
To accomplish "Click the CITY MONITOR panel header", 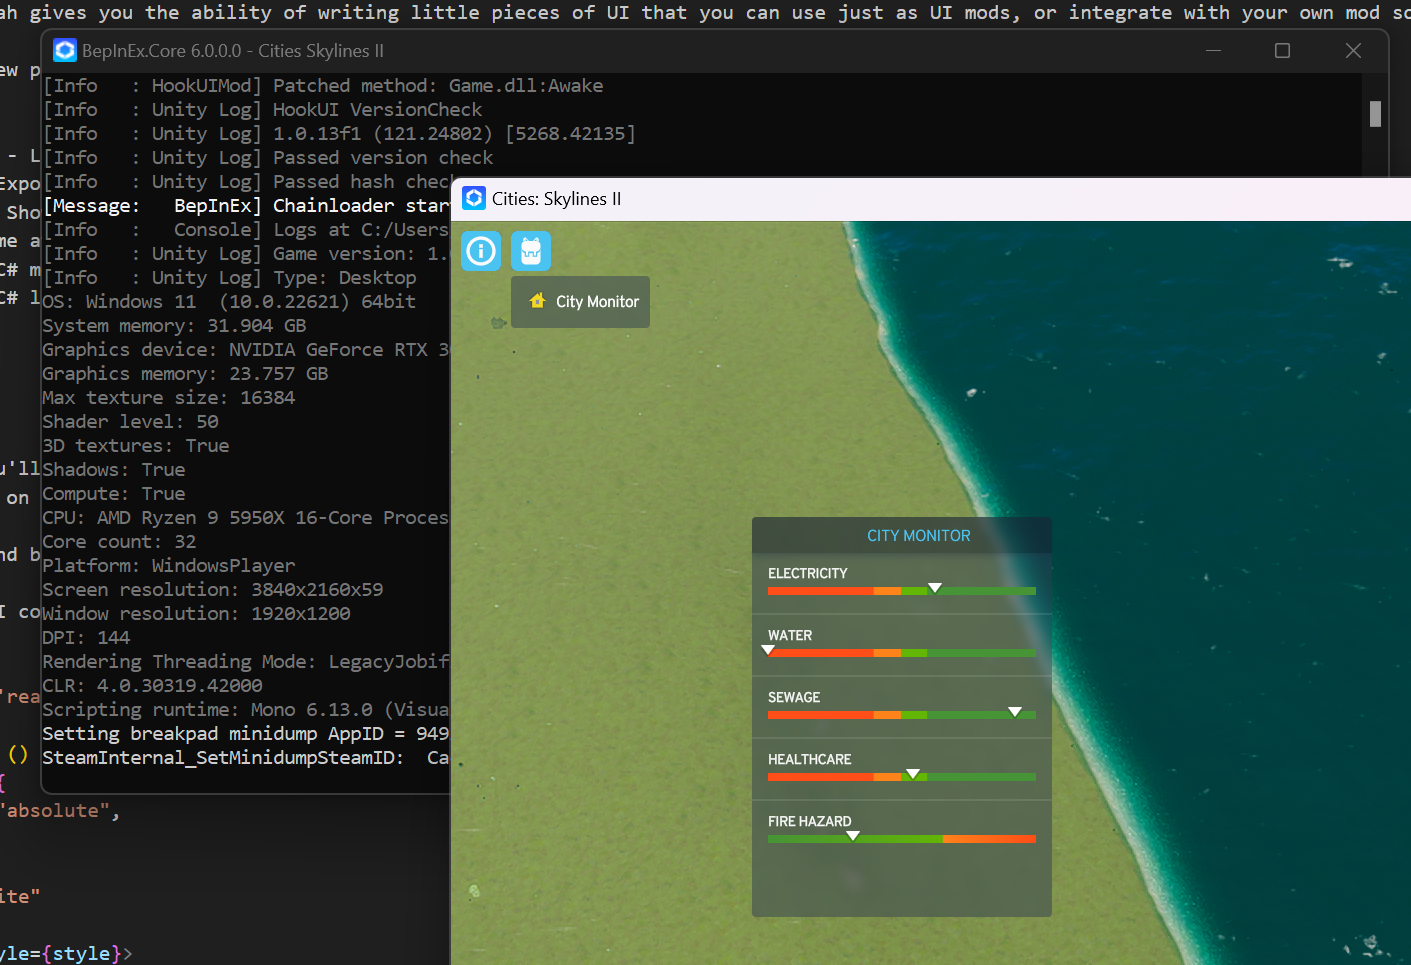I will (902, 535).
